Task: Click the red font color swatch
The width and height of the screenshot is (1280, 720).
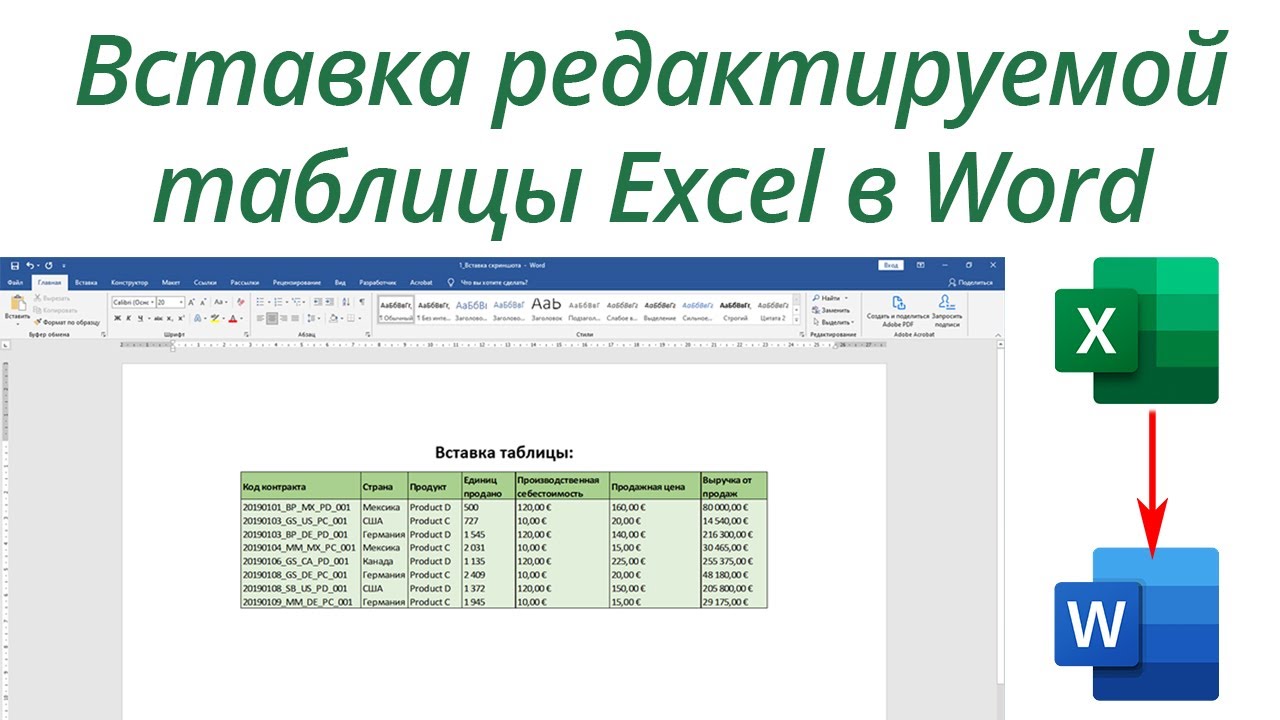Action: coord(234,319)
